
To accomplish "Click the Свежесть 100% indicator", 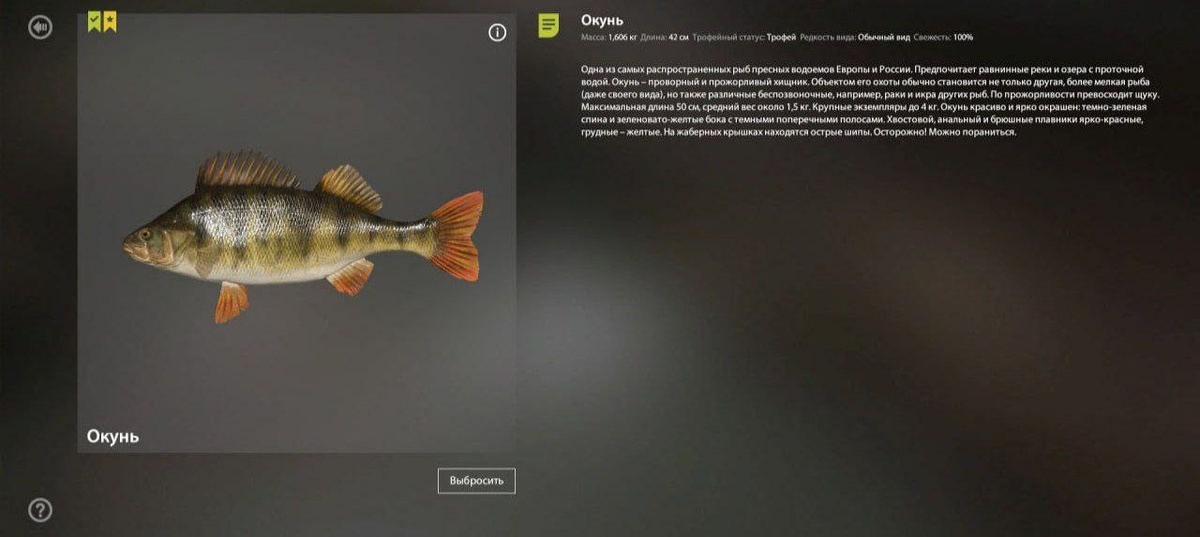I will tap(943, 37).
